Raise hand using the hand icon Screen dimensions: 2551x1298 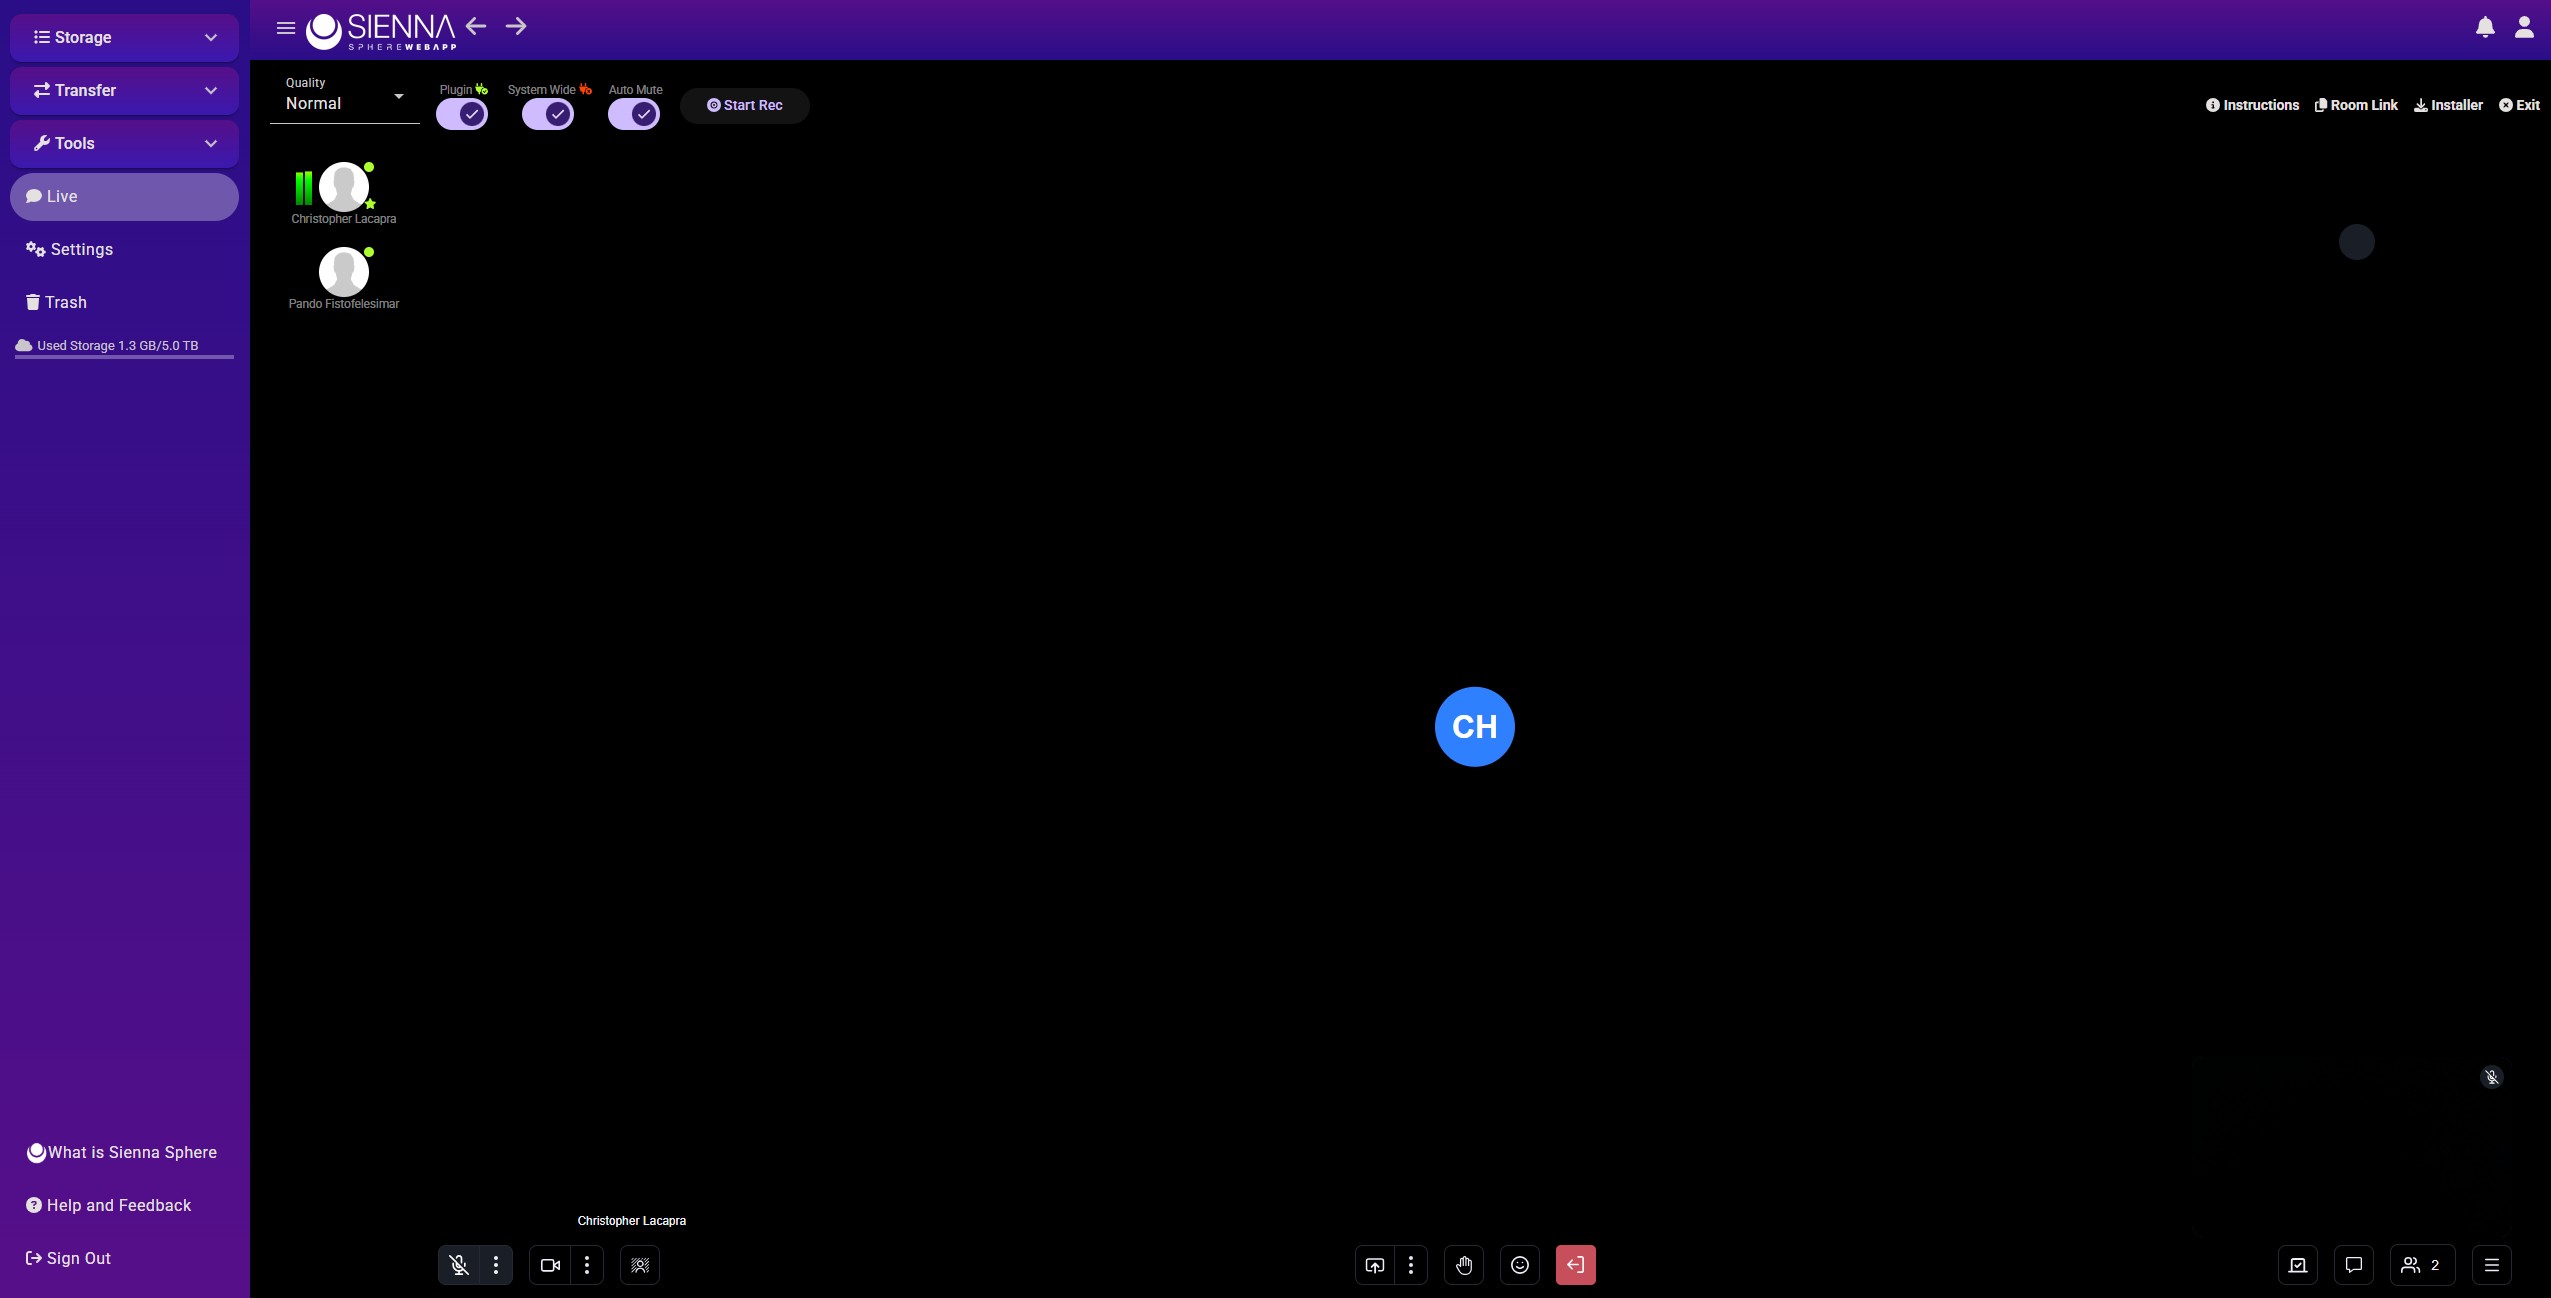pyautogui.click(x=1464, y=1265)
